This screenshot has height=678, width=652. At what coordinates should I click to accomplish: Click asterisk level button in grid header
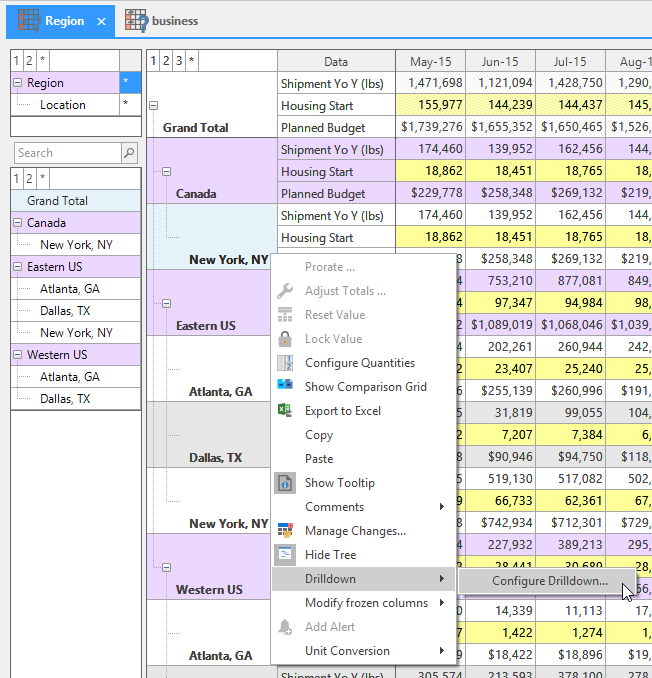(192, 61)
